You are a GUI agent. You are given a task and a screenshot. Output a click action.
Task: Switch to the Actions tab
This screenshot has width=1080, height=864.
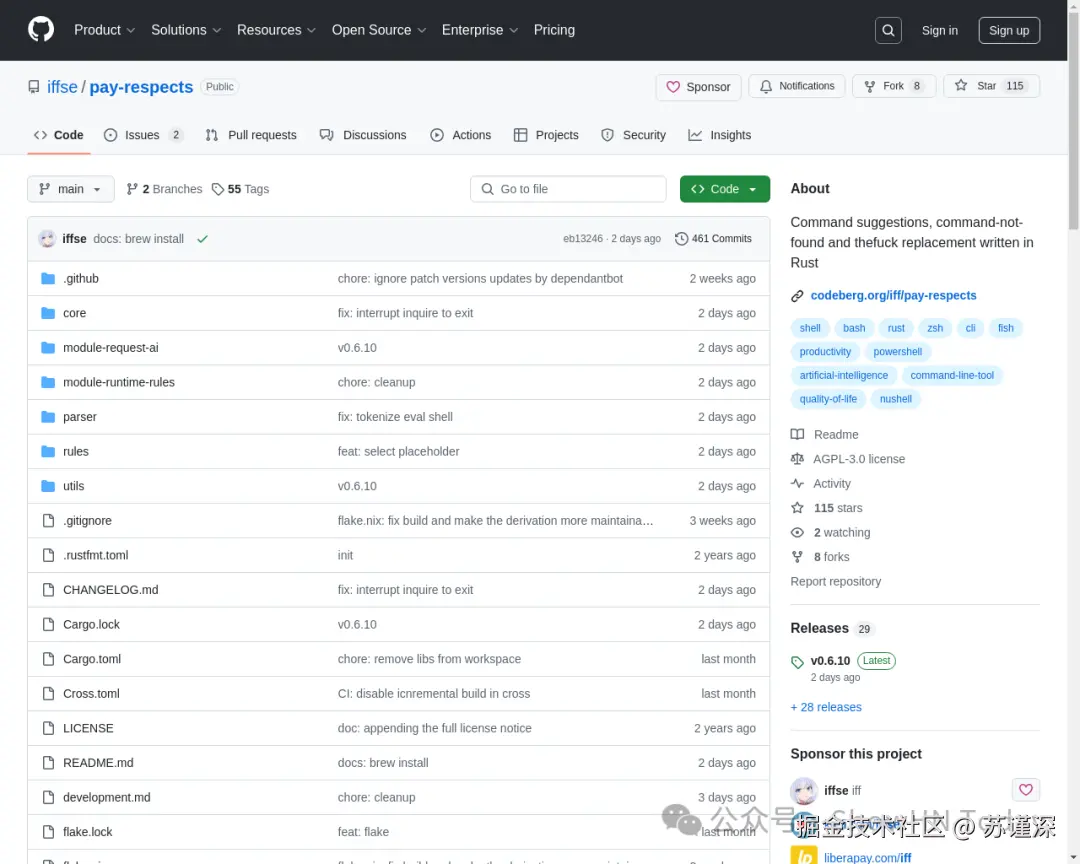tap(460, 135)
